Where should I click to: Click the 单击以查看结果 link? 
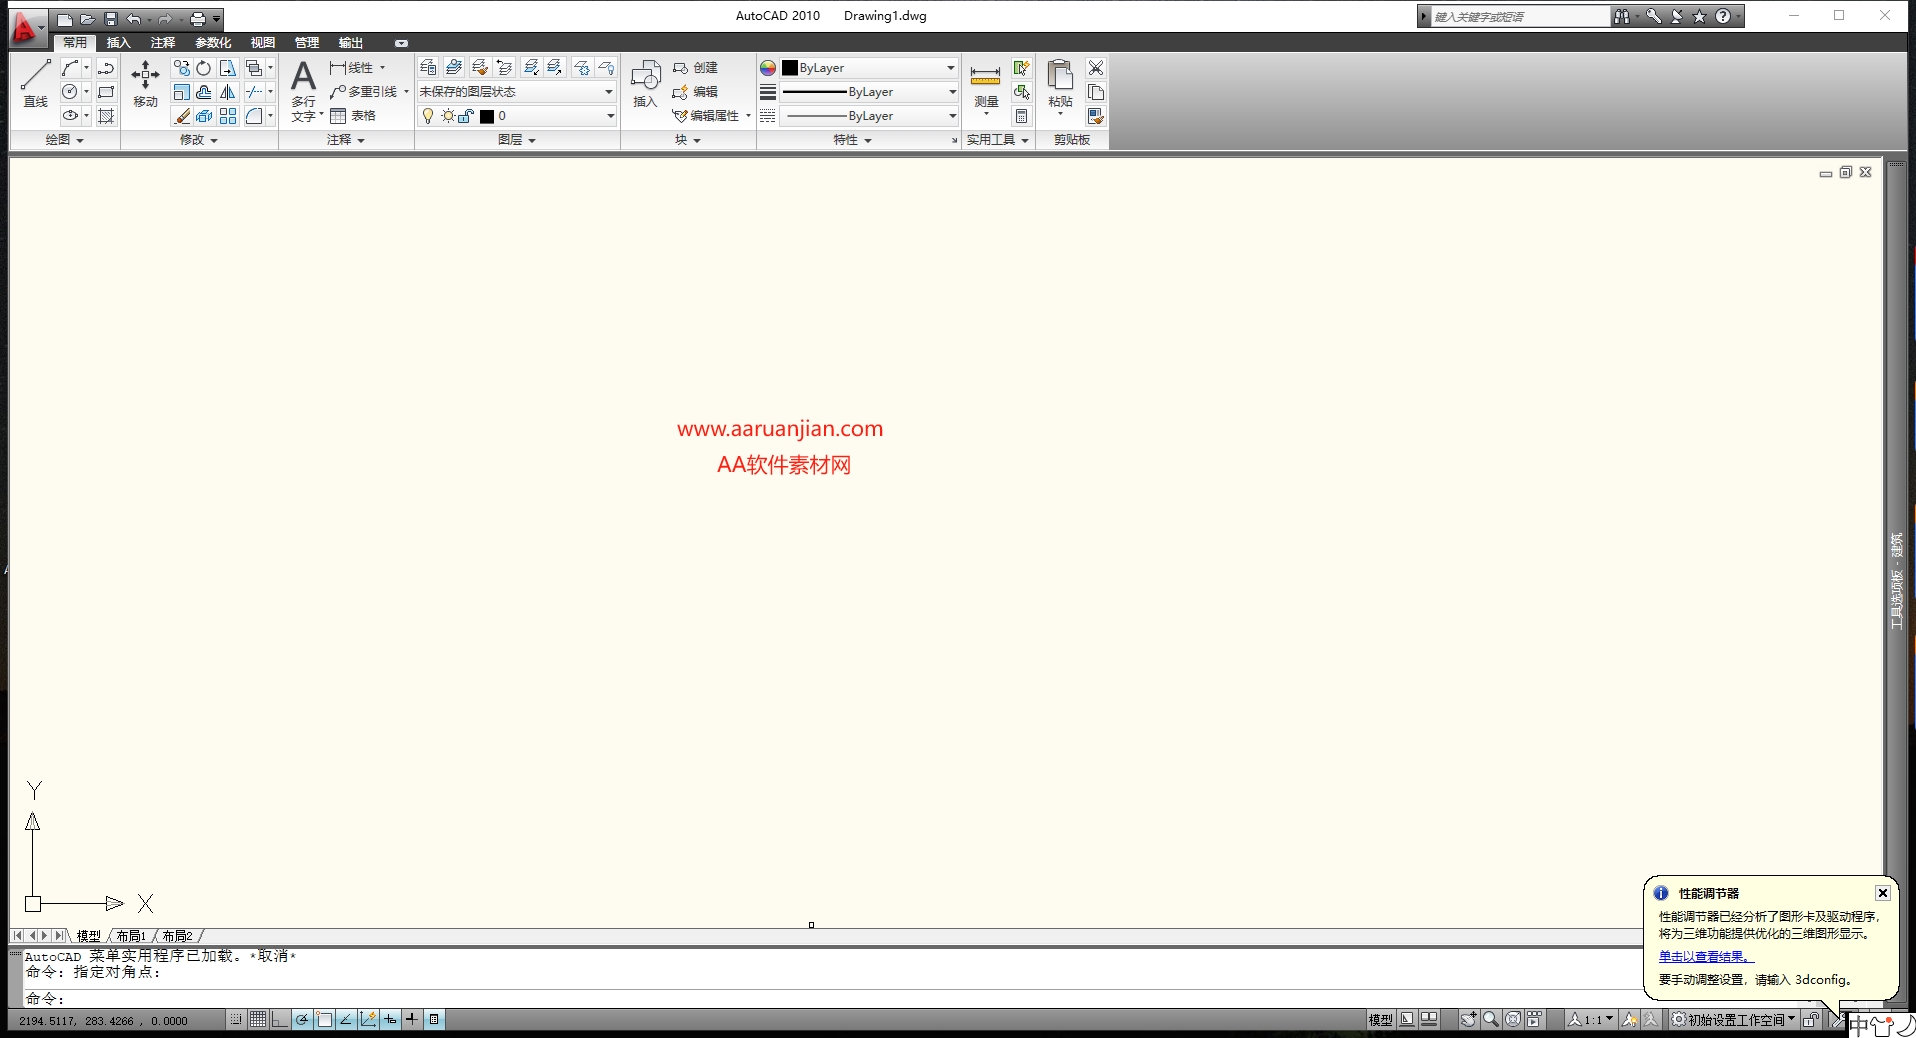click(1705, 957)
